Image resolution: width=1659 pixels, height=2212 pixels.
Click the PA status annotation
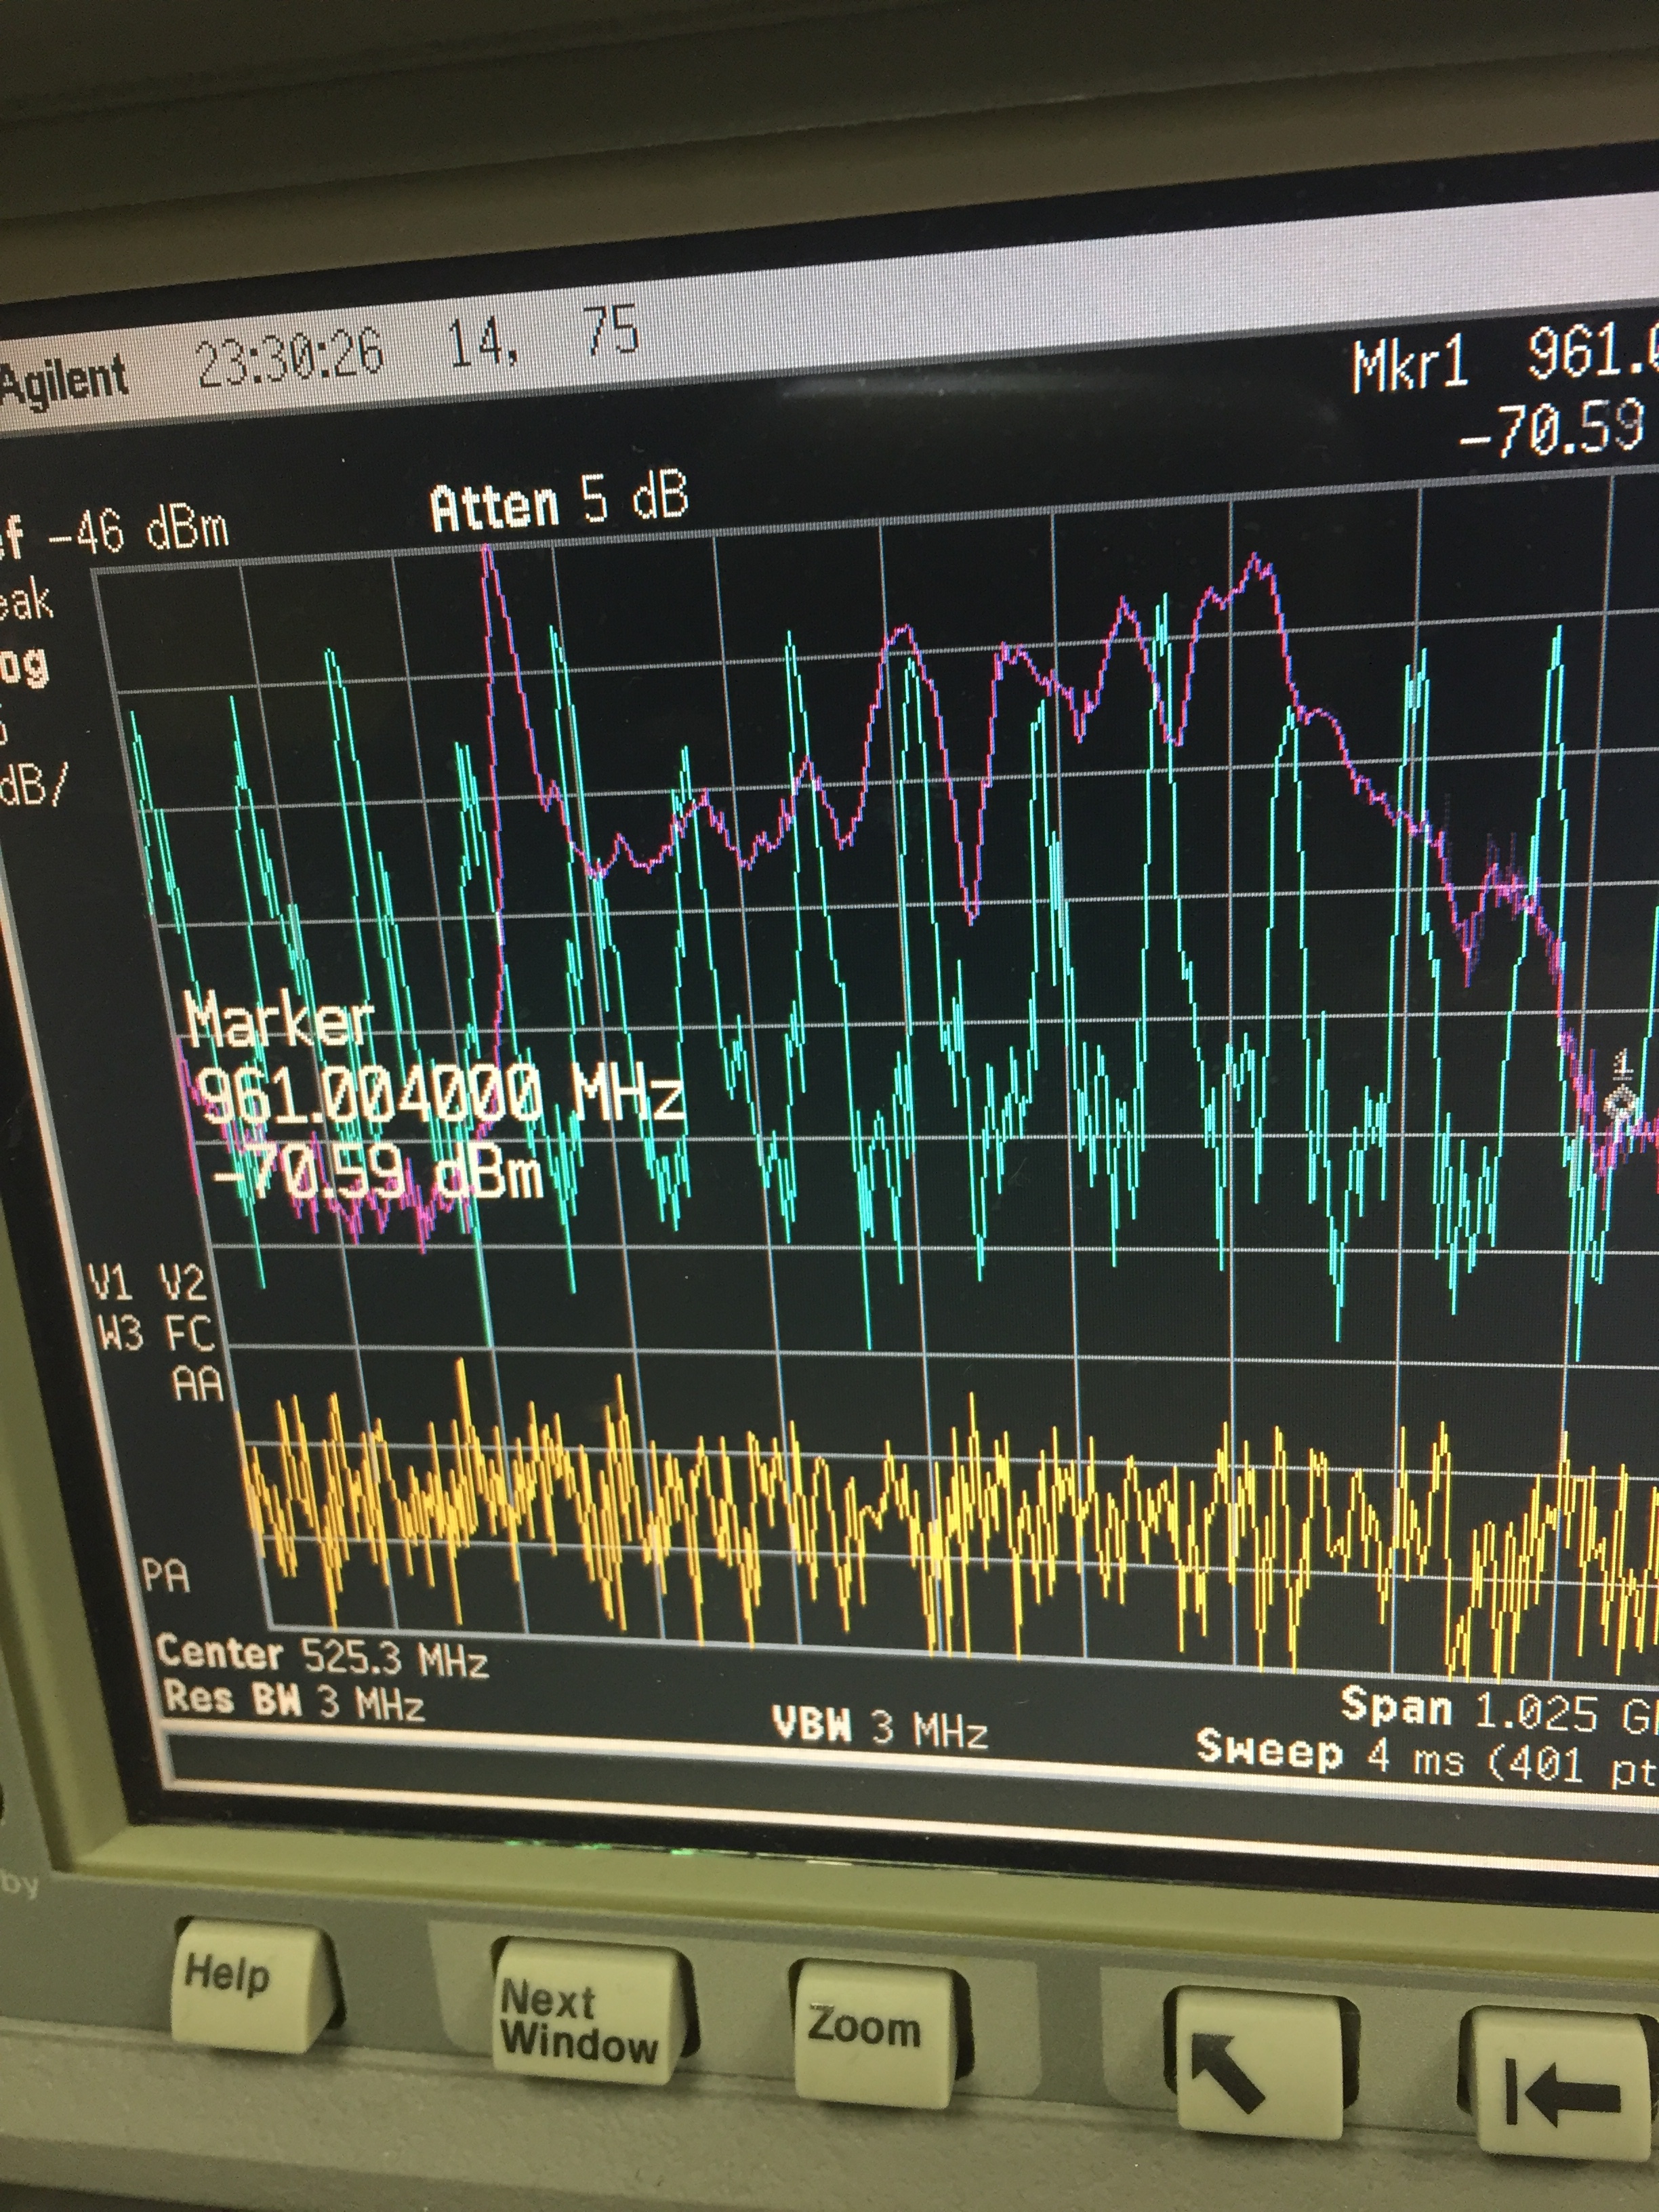(x=165, y=1576)
